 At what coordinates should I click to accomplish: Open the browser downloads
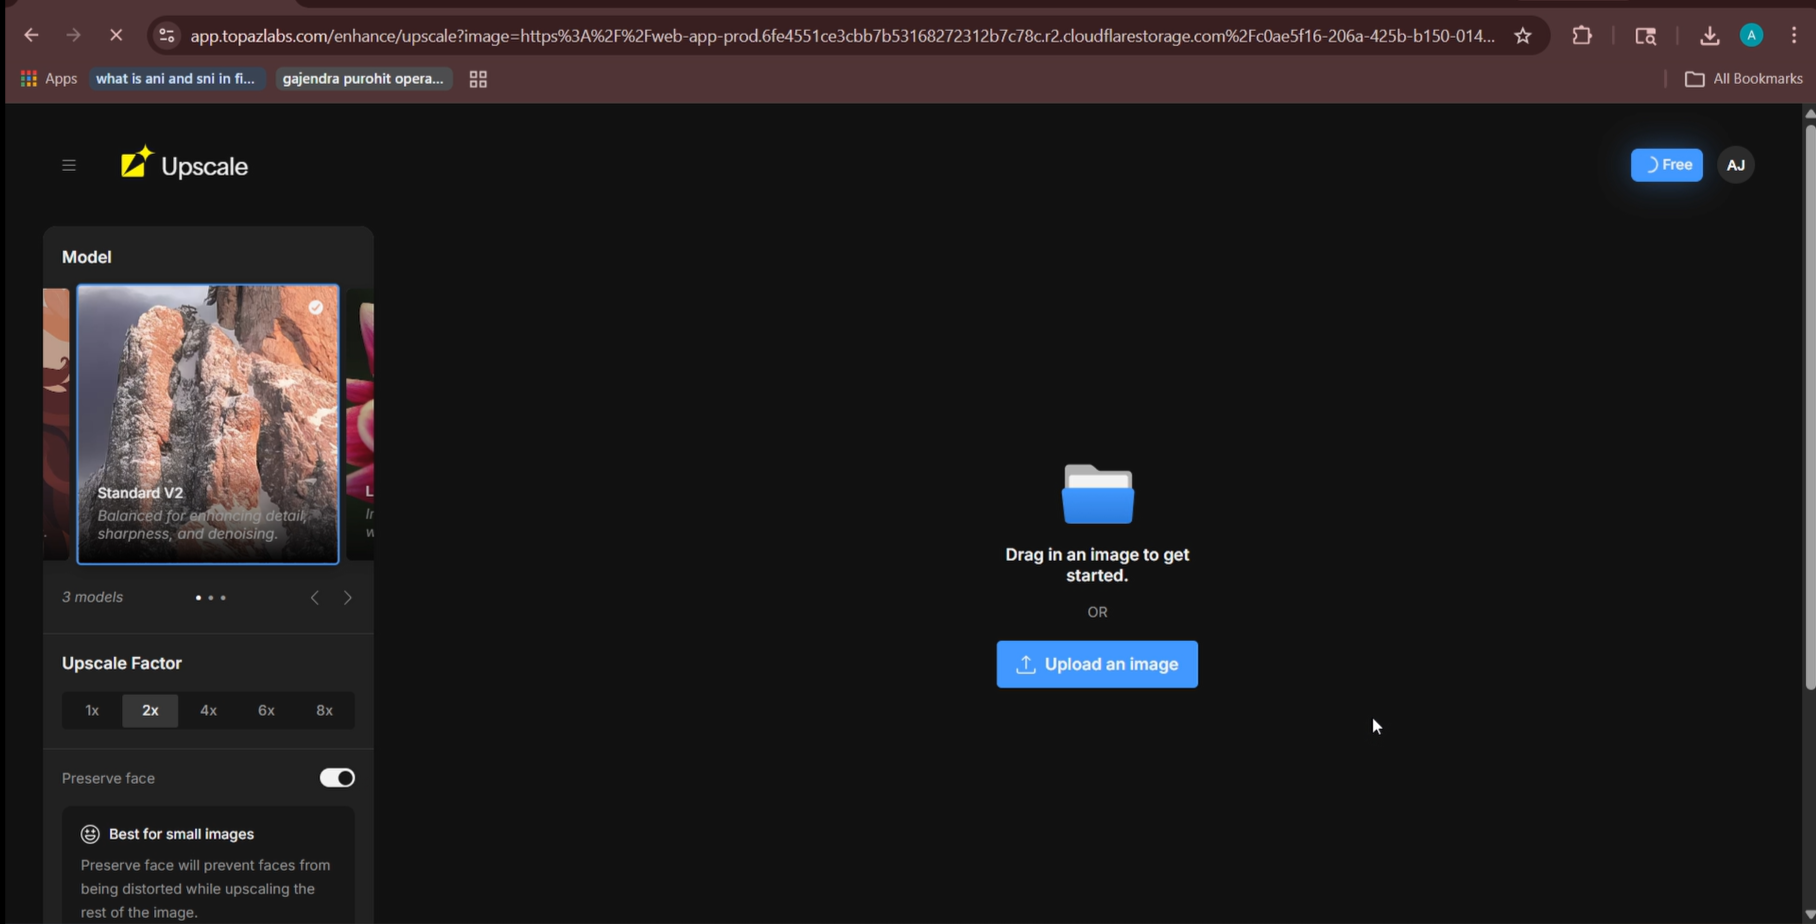point(1709,35)
